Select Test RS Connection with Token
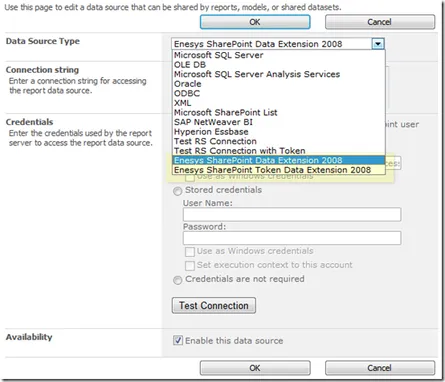 (279, 151)
